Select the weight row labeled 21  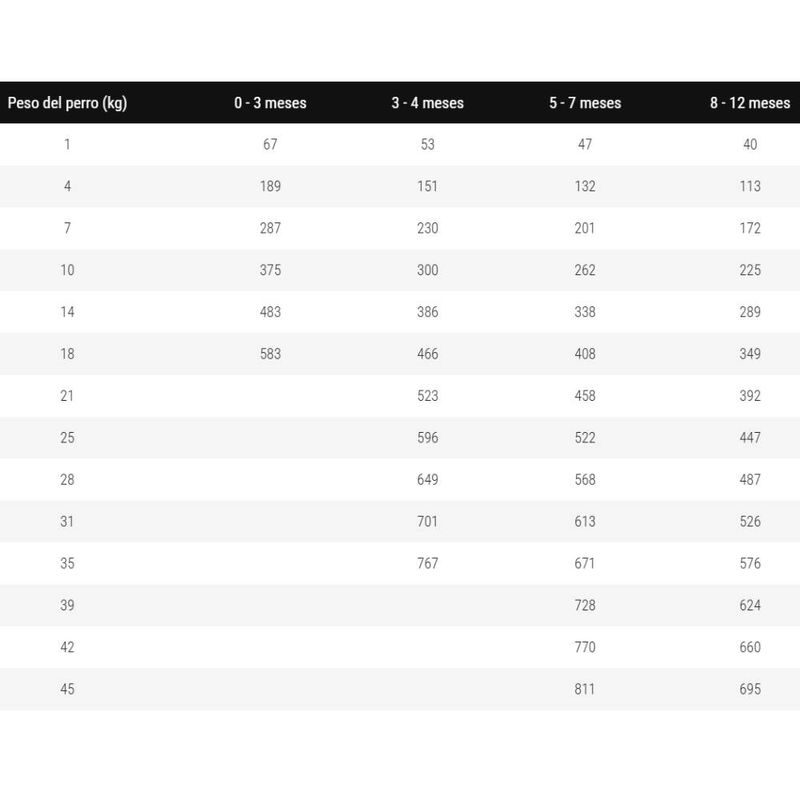click(x=67, y=396)
